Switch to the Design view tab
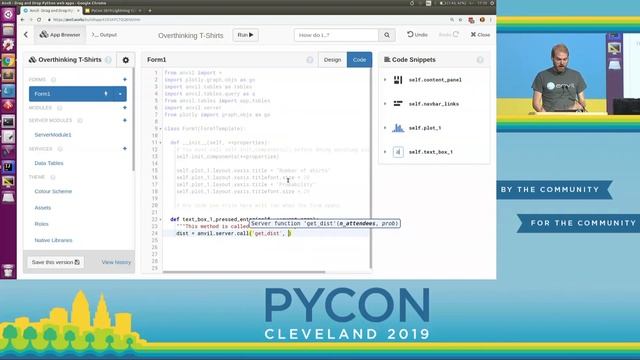Image resolution: width=640 pixels, height=360 pixels. pos(332,60)
